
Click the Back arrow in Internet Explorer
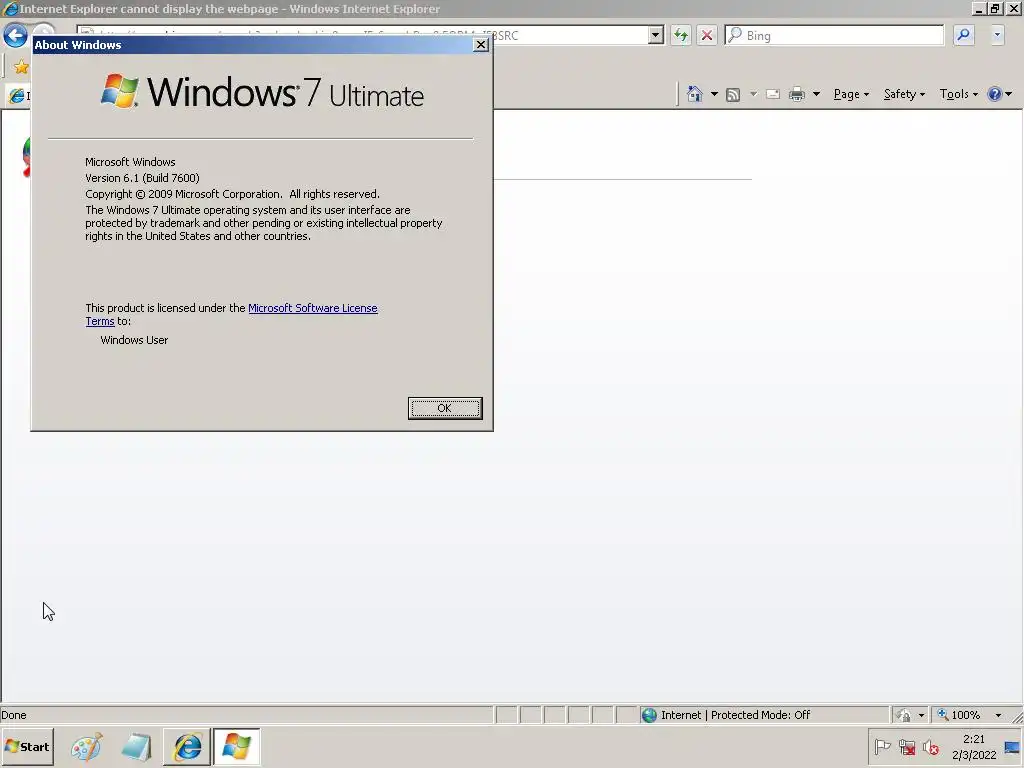click(x=15, y=35)
